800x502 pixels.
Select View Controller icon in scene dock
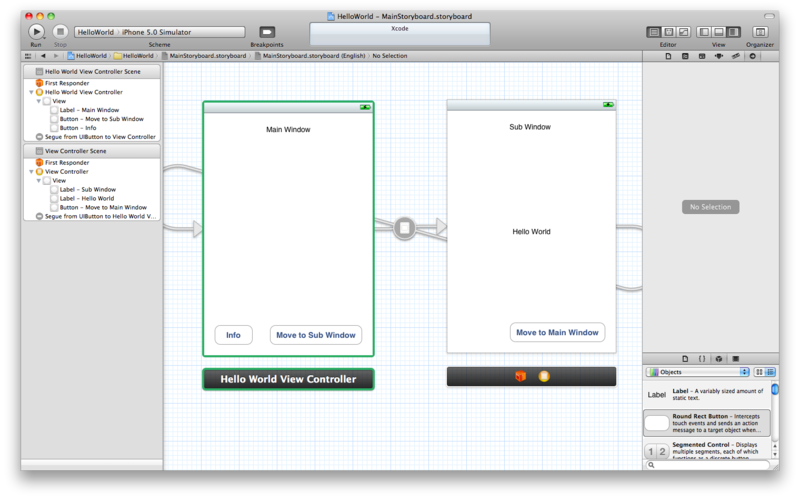click(544, 376)
